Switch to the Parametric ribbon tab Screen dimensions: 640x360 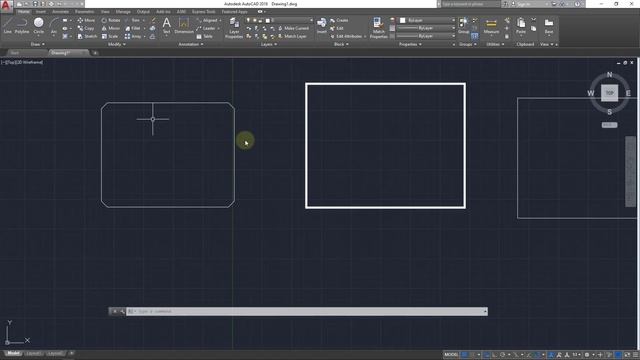[84, 11]
